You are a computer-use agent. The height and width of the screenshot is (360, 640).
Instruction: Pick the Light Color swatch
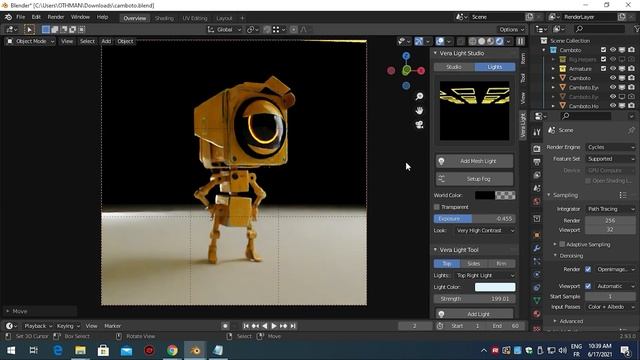tap(495, 287)
